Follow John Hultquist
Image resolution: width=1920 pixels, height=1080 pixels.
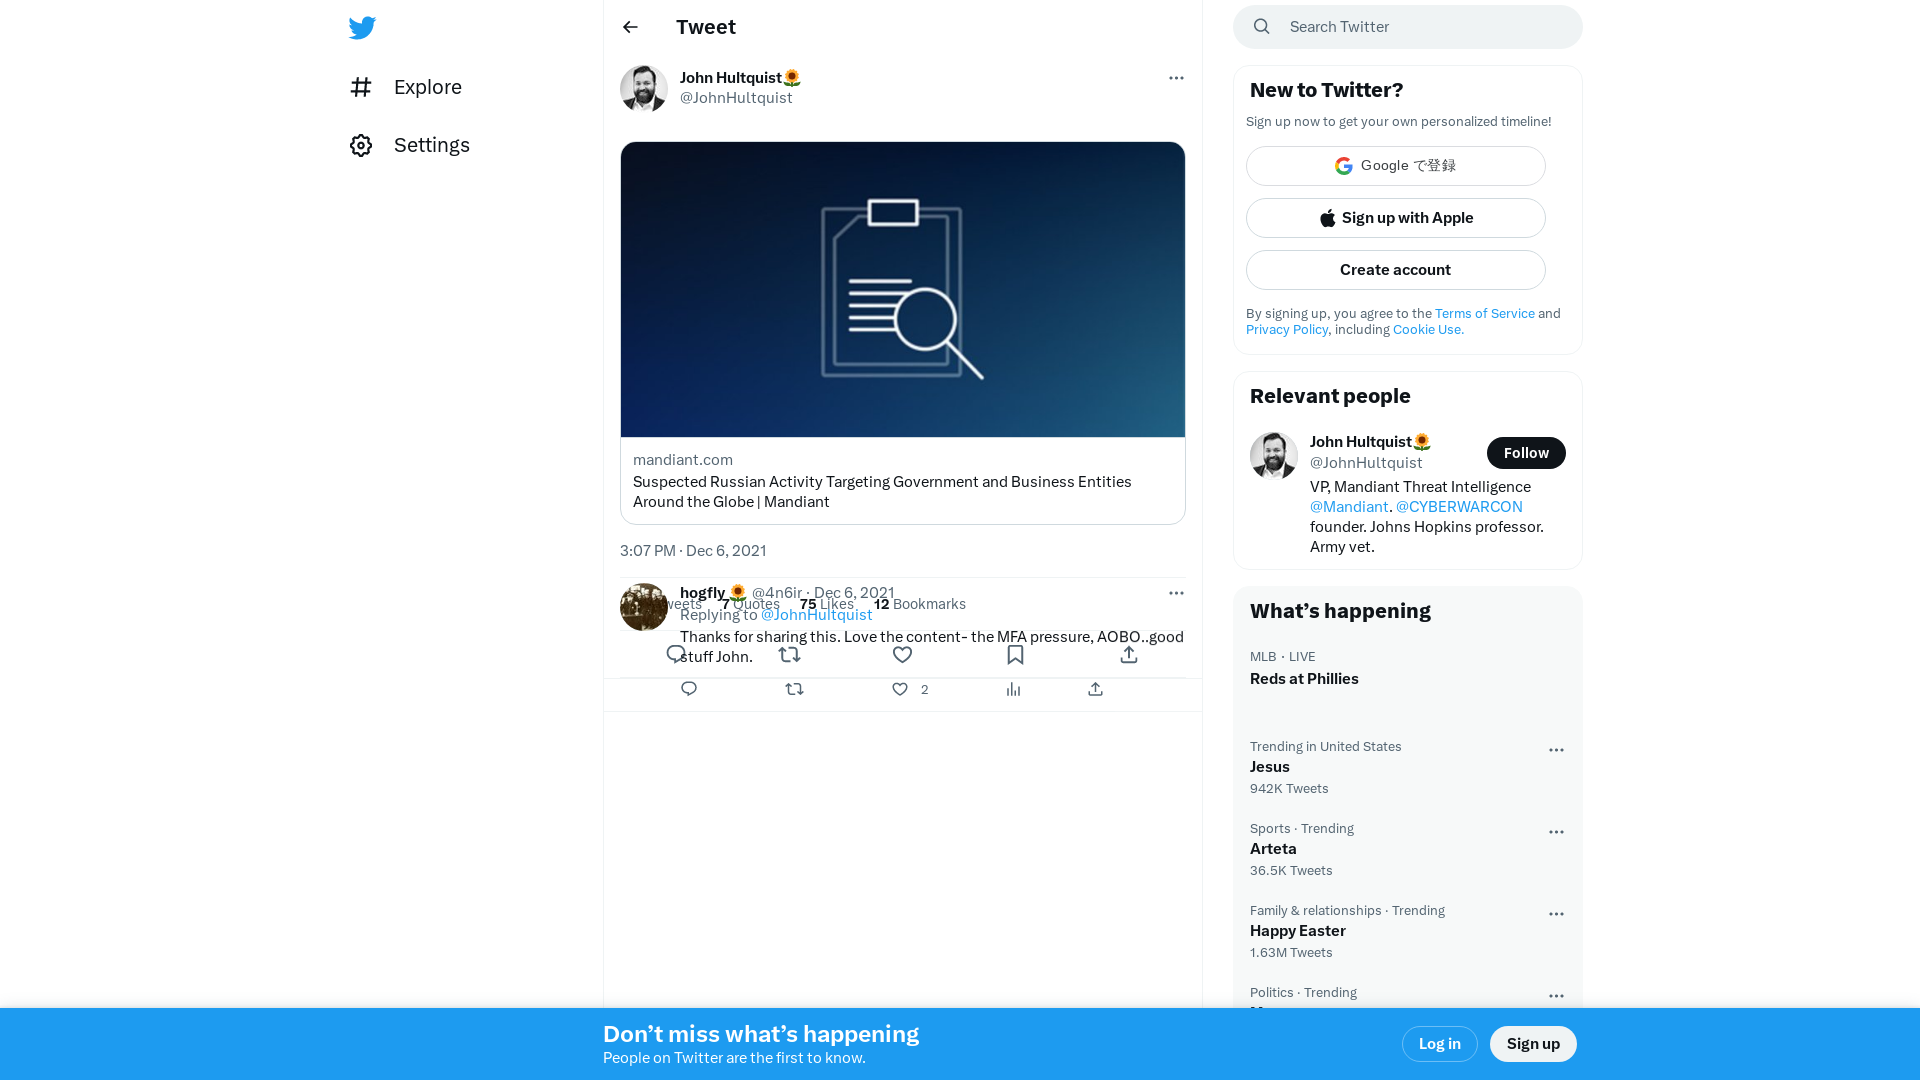(1526, 453)
